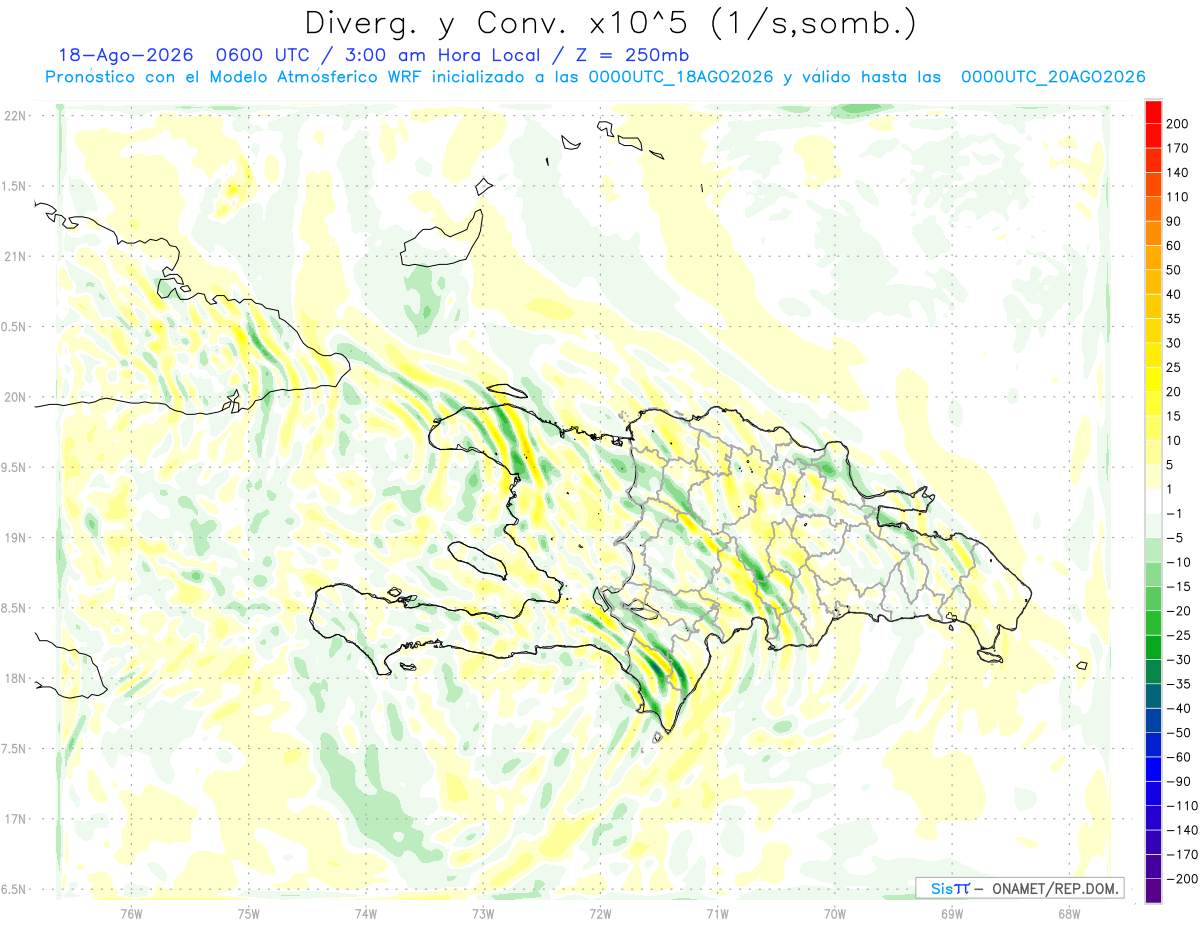Click the 71W longitude label
Viewport: 1200px width, 927px height.
click(x=717, y=913)
